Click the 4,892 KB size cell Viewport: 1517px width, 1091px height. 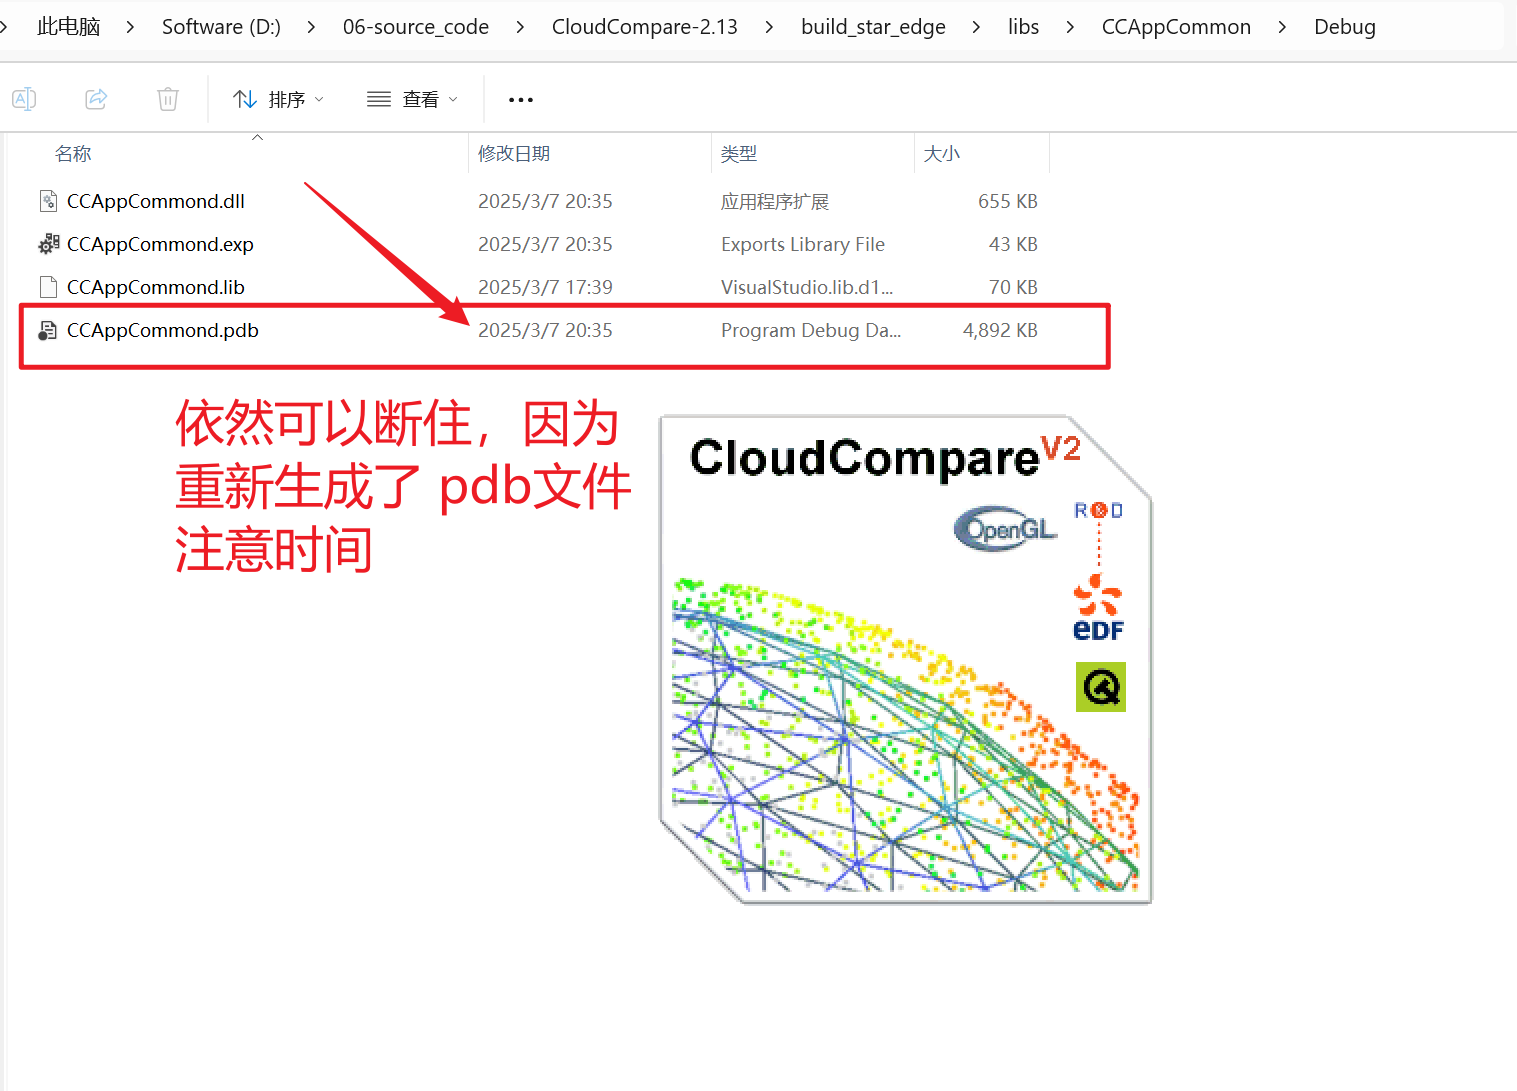coord(1000,330)
